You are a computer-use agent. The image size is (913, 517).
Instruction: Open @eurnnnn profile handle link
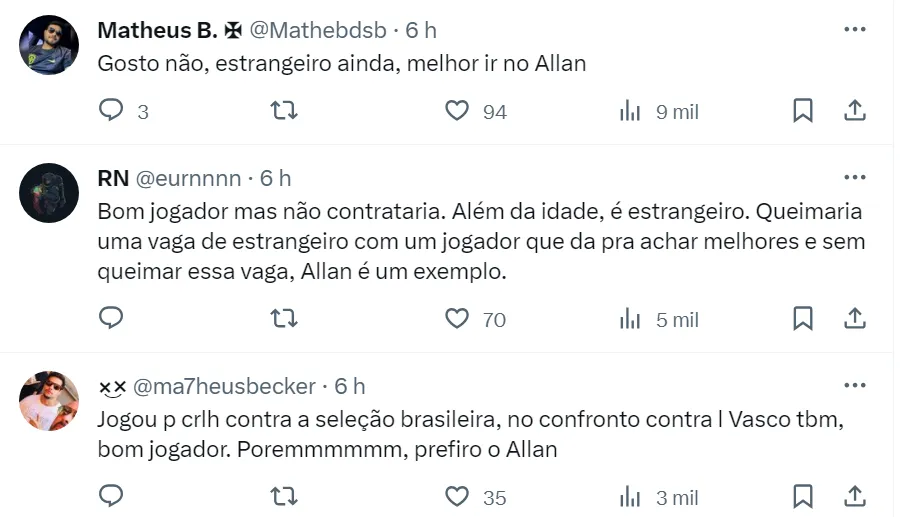coord(188,179)
